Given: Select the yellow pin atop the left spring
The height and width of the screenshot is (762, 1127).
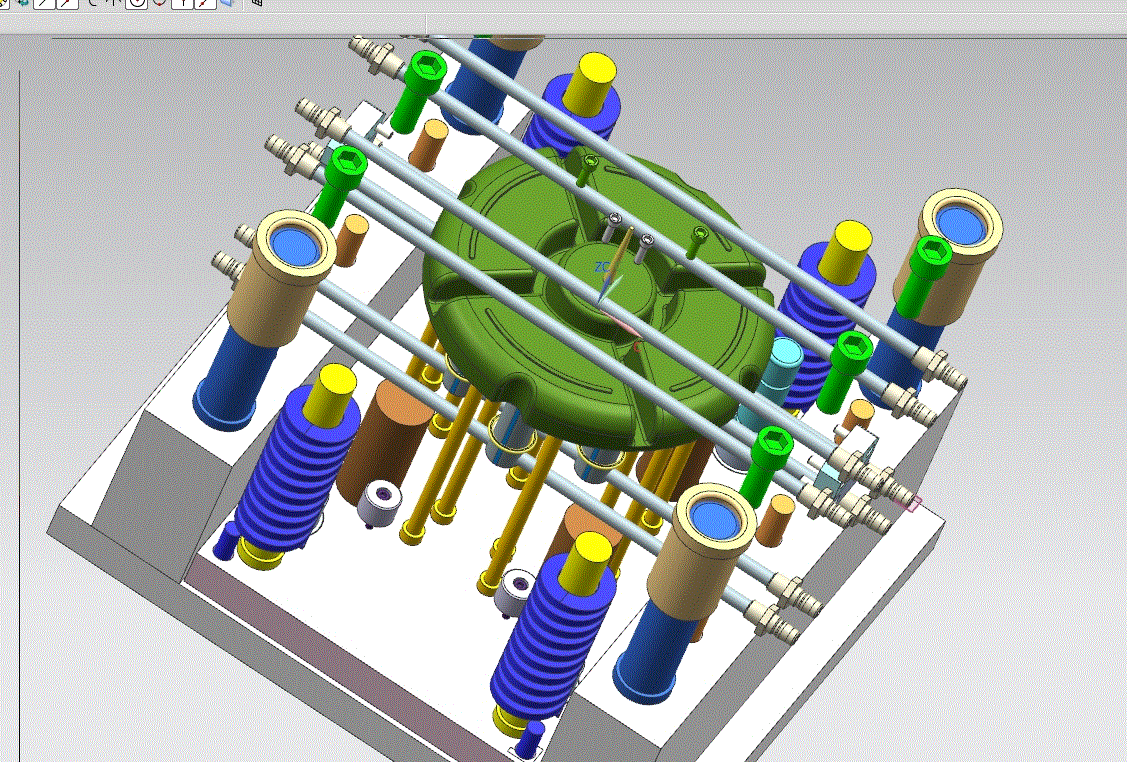Looking at the screenshot, I should pyautogui.click(x=329, y=395).
